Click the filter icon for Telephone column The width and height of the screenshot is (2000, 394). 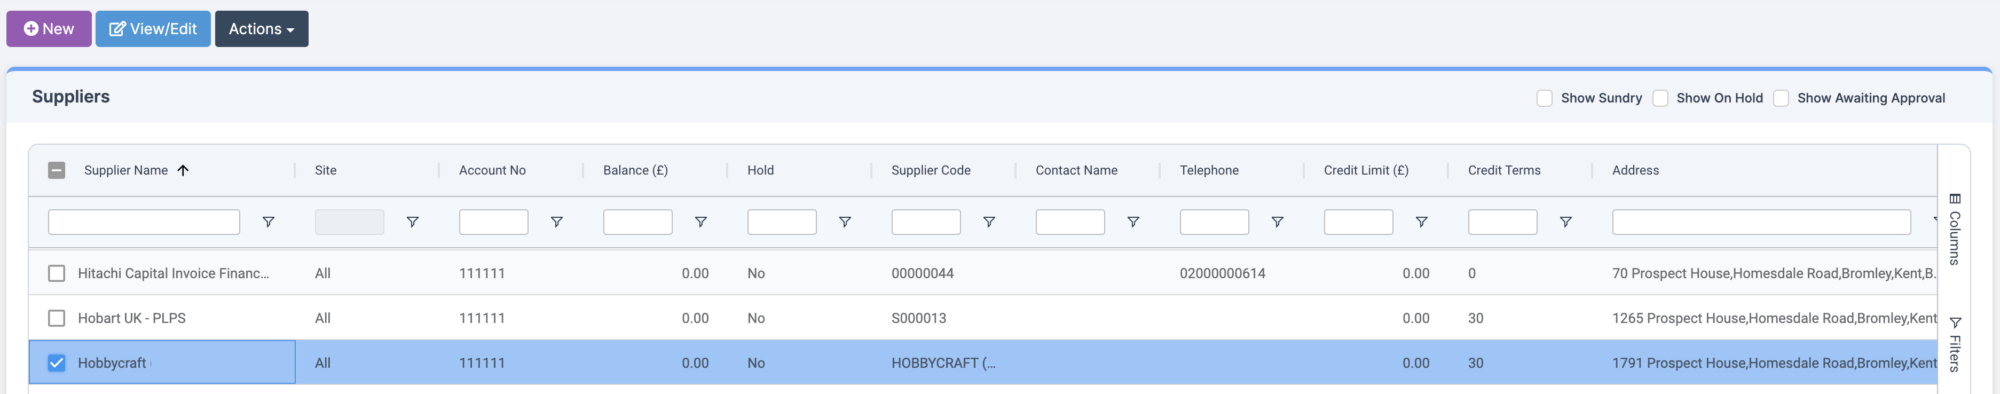1277,222
